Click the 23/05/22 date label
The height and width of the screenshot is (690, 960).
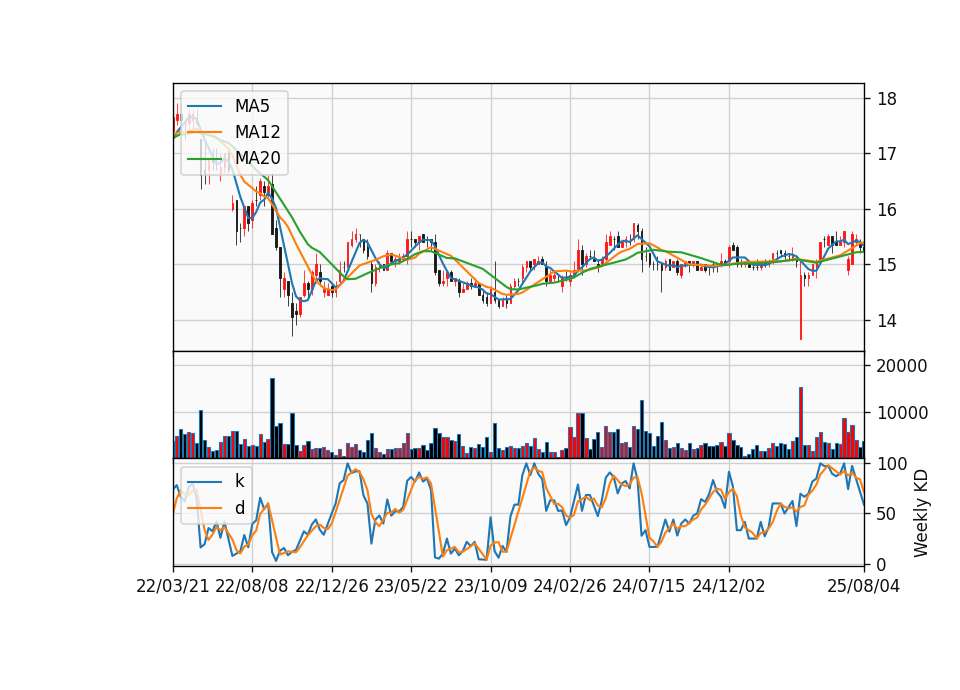[411, 586]
